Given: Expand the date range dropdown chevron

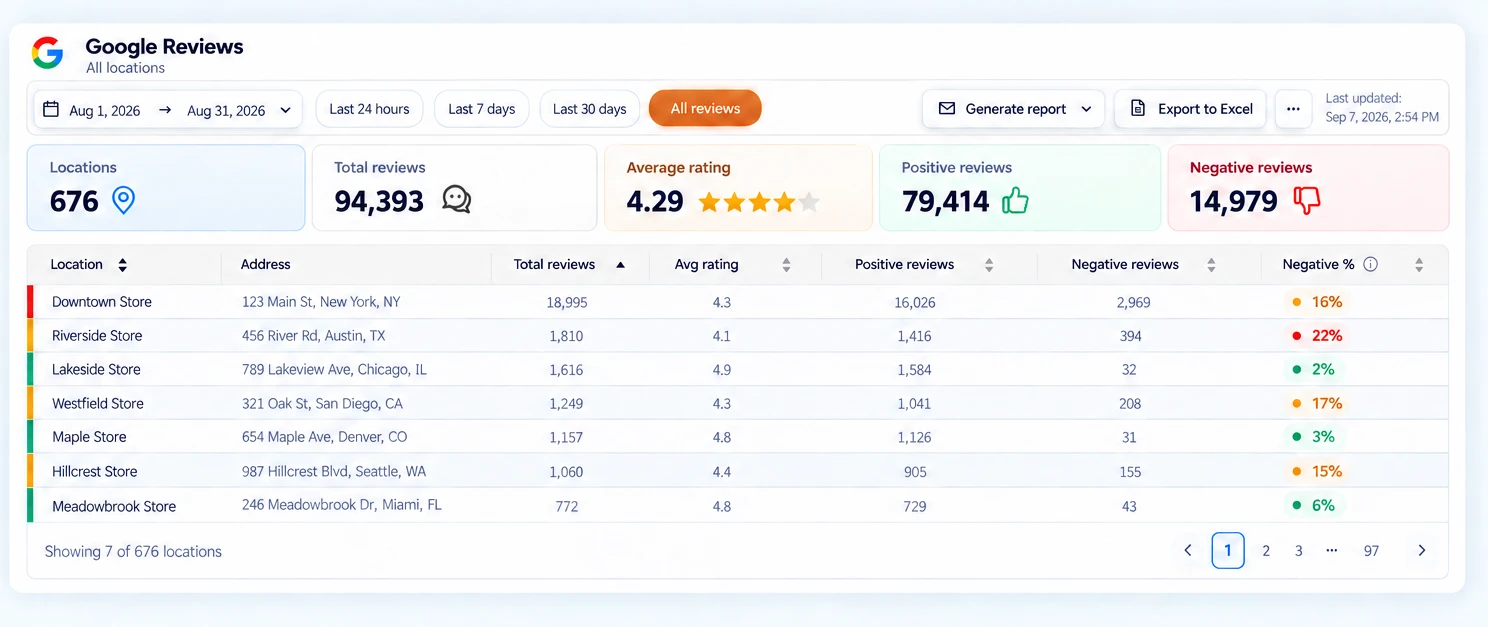Looking at the screenshot, I should (x=286, y=110).
